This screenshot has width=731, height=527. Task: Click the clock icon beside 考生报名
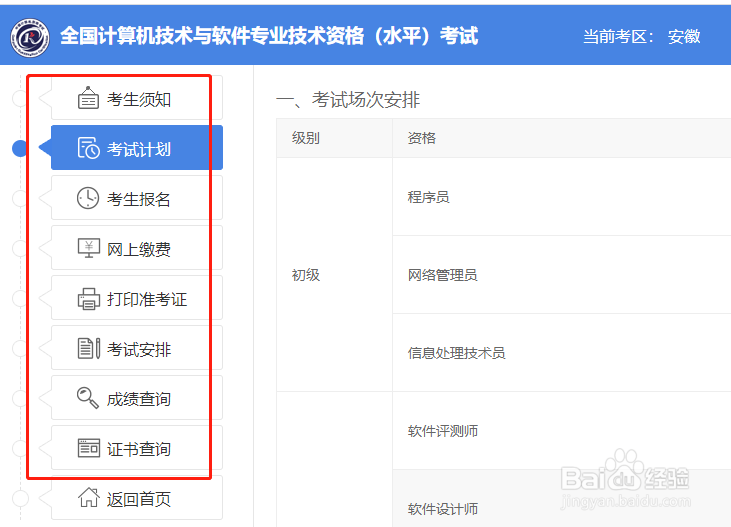(88, 198)
